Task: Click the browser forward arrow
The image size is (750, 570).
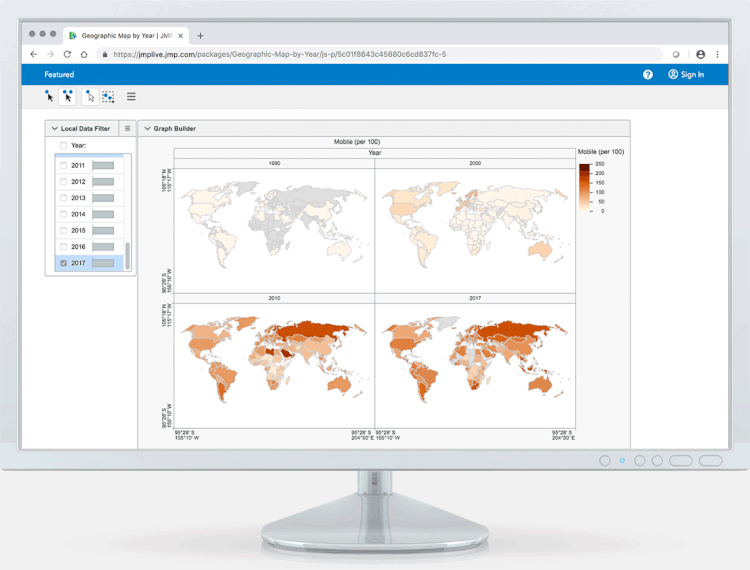Action: click(x=50, y=54)
